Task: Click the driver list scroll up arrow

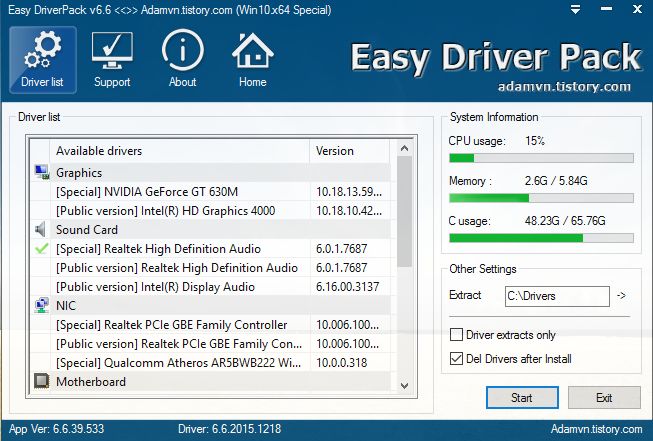Action: 404,148
